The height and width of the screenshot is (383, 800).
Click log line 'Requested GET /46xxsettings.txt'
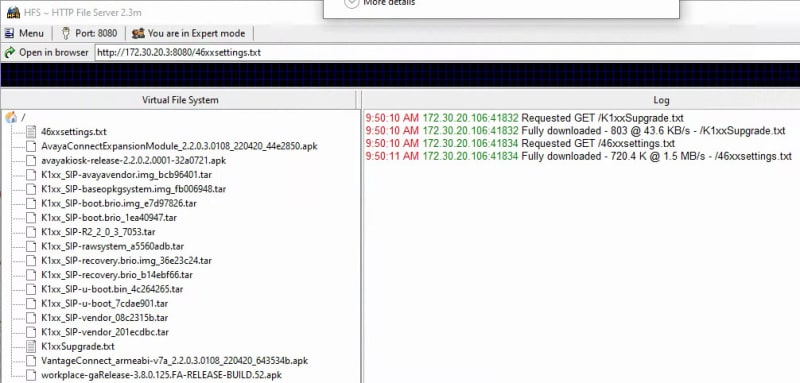520,143
